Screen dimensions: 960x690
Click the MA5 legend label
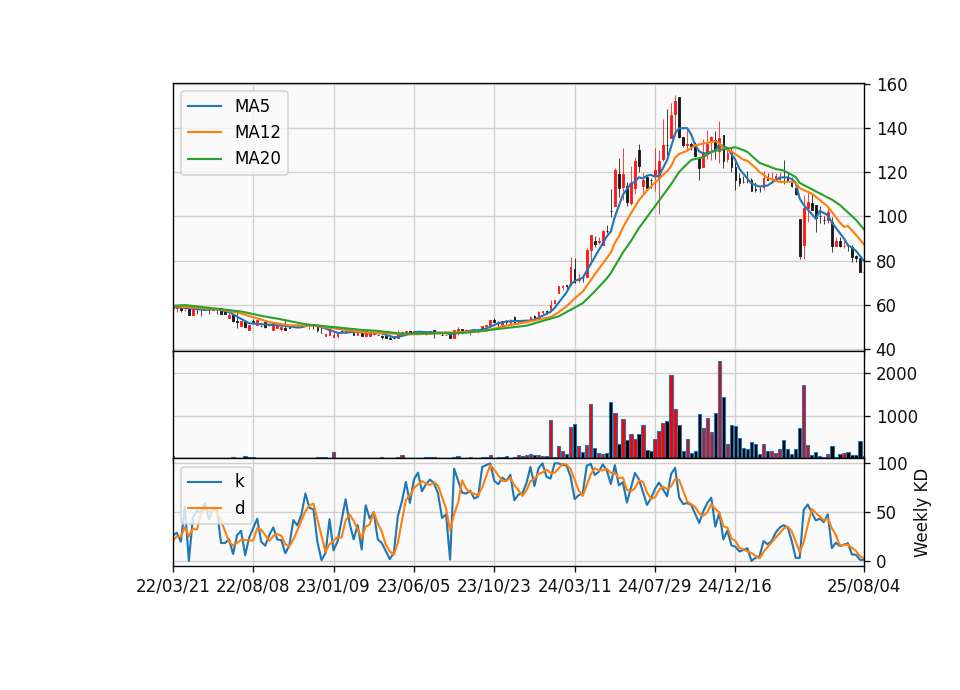pos(252,106)
